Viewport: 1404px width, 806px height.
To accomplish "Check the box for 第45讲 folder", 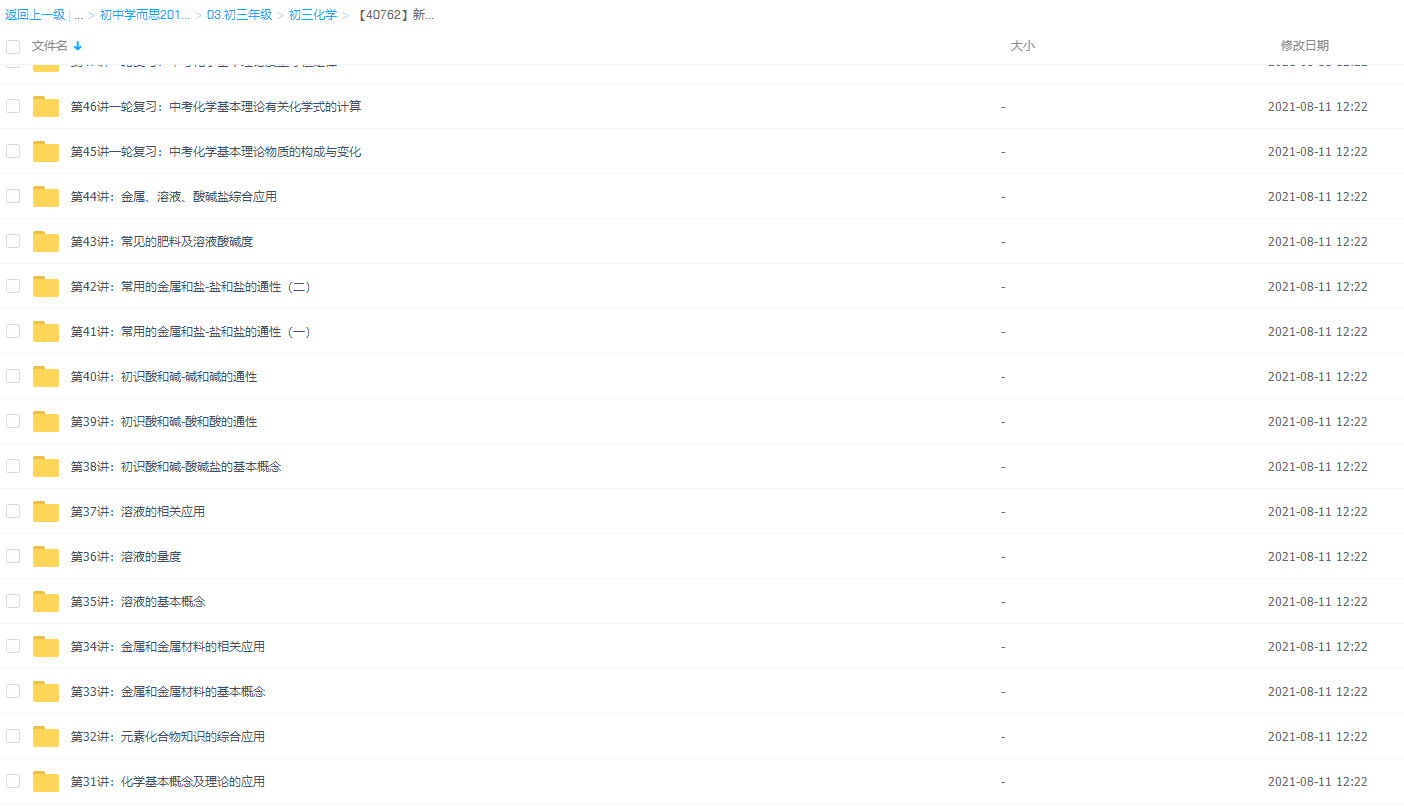I will click(x=13, y=151).
